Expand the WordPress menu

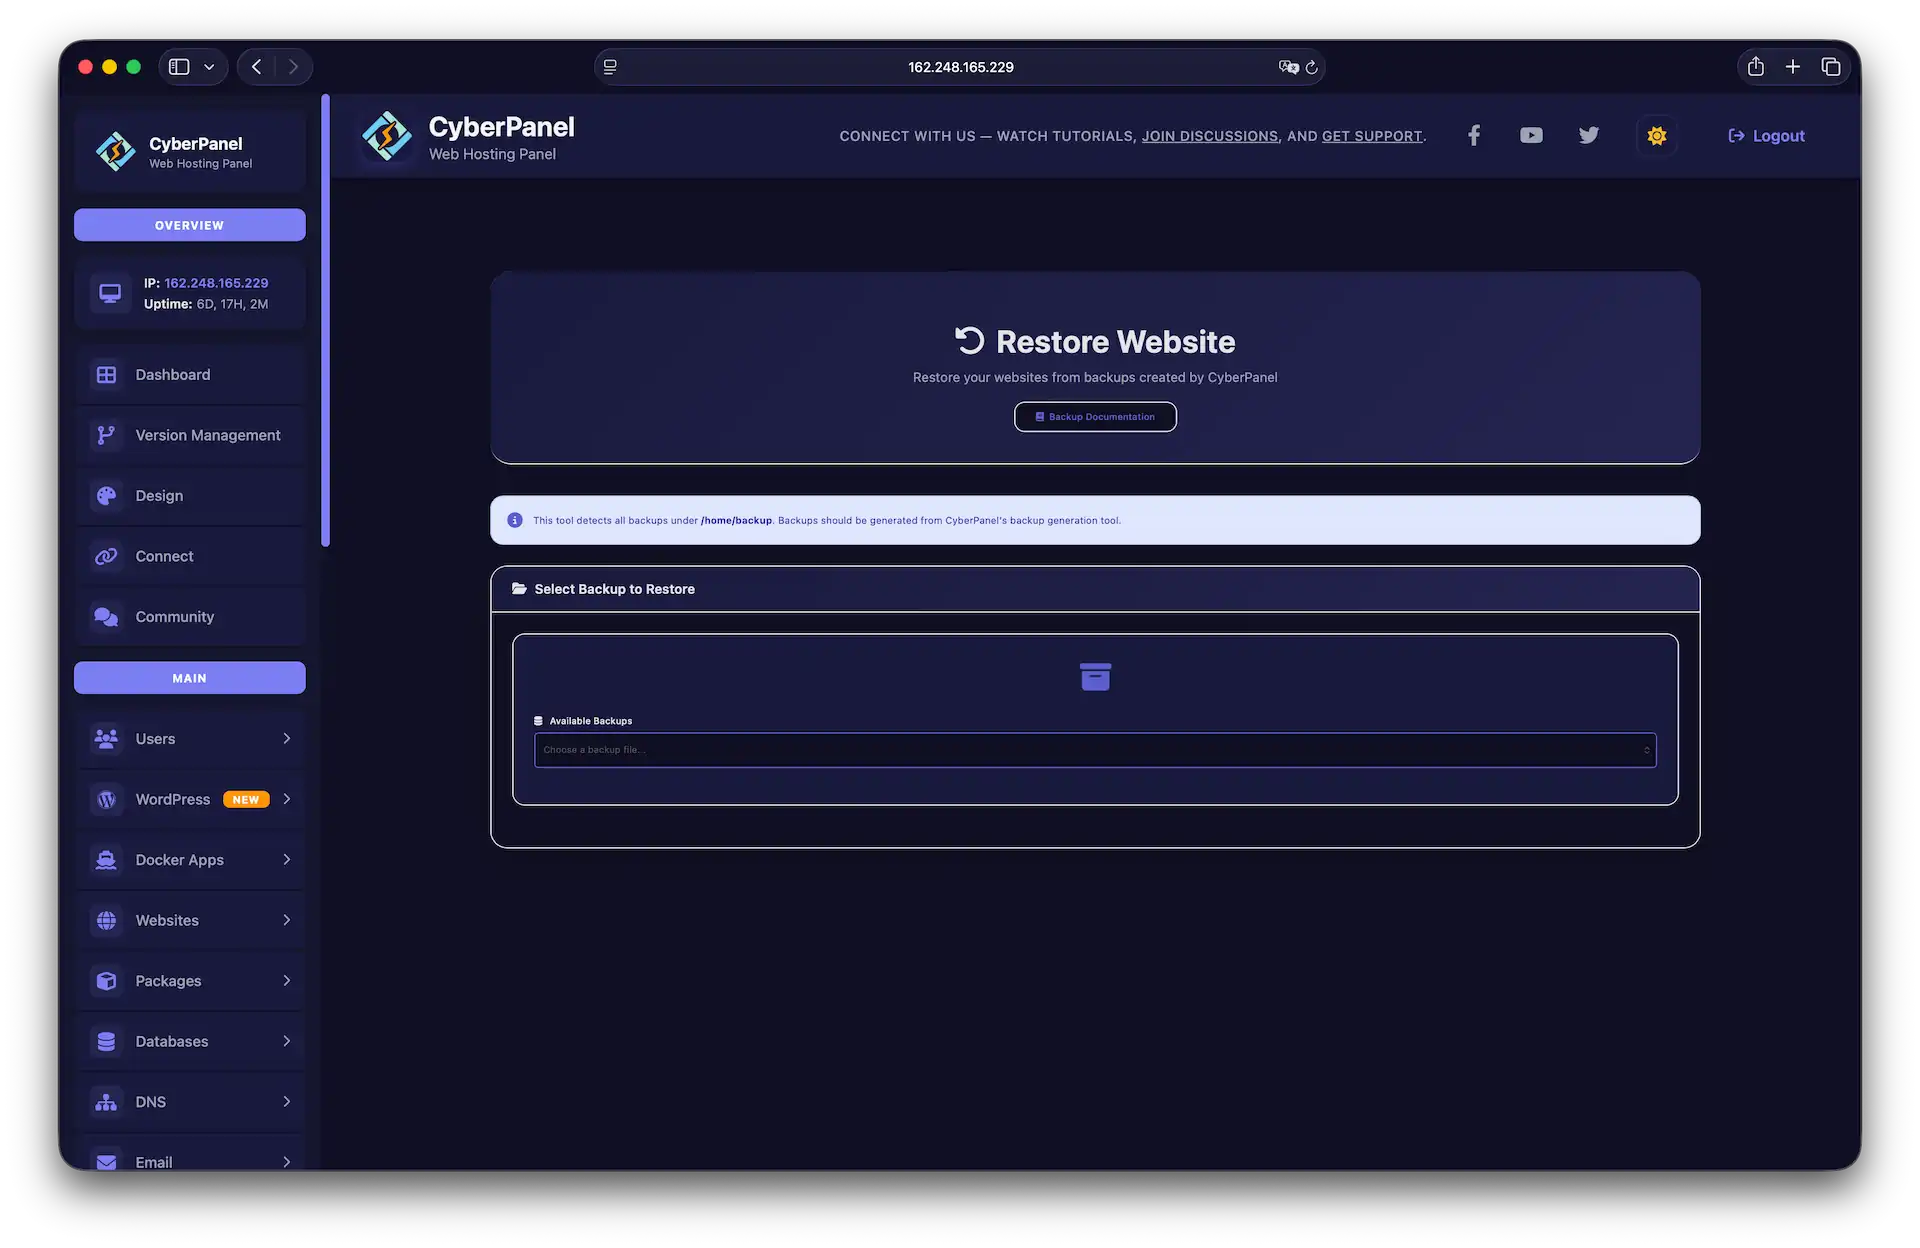[x=189, y=799]
